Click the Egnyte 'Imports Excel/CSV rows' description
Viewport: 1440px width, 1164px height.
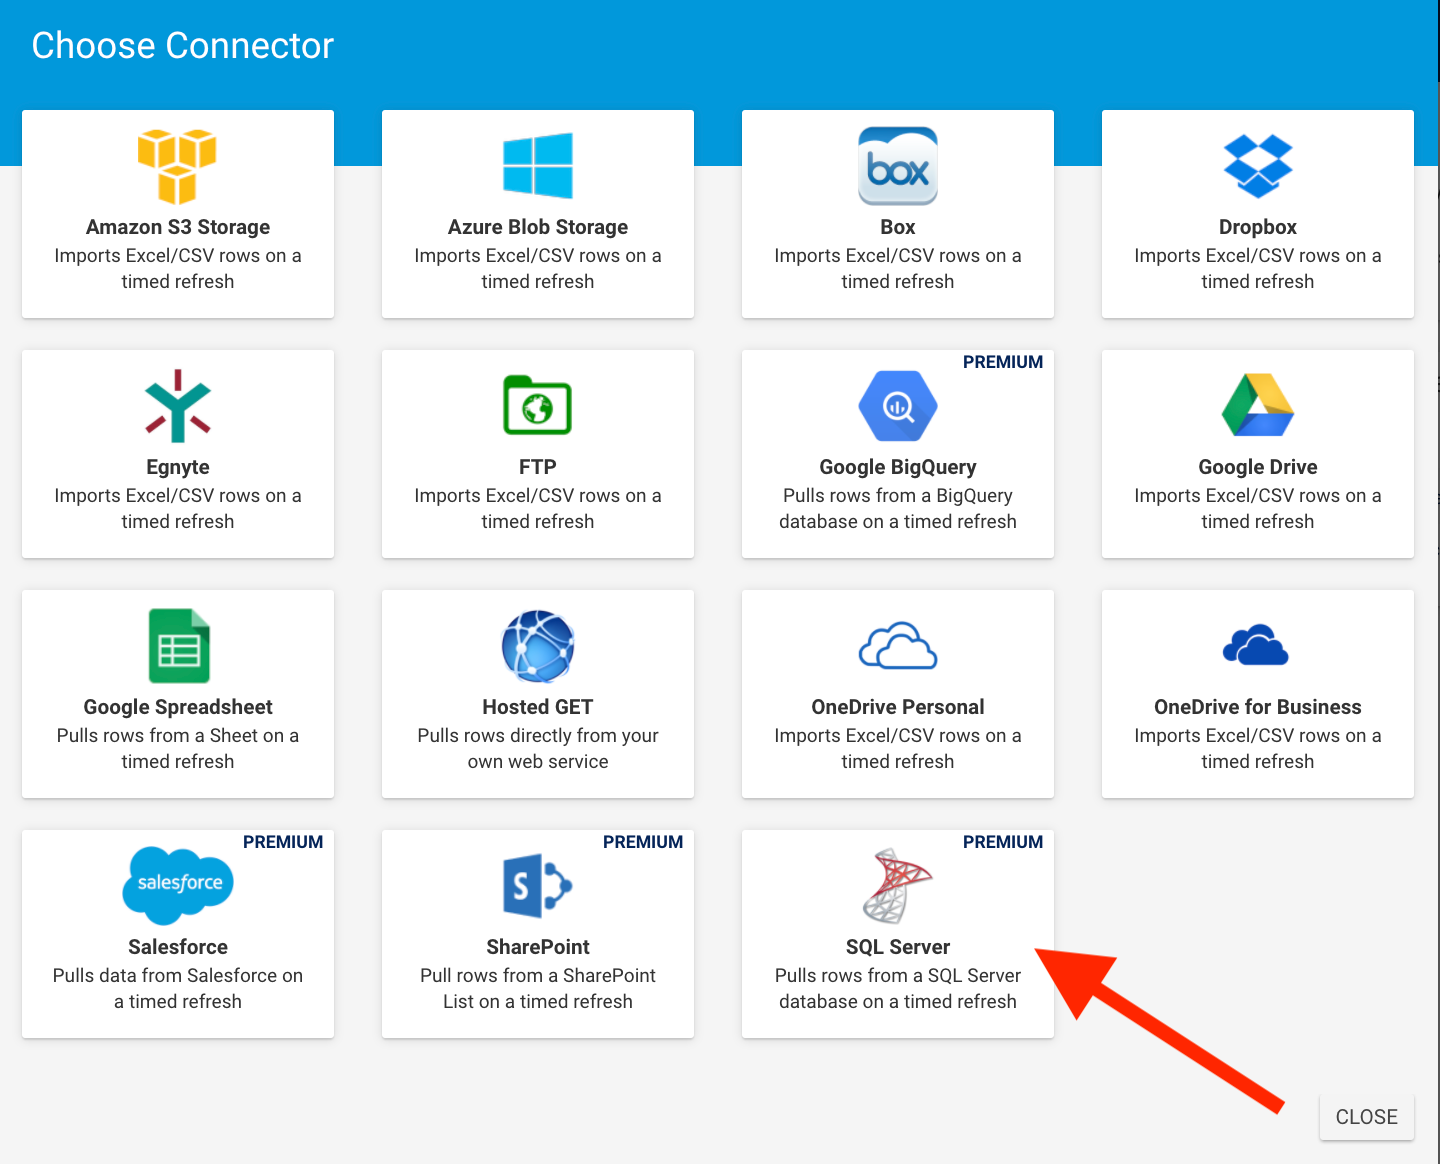[x=178, y=508]
